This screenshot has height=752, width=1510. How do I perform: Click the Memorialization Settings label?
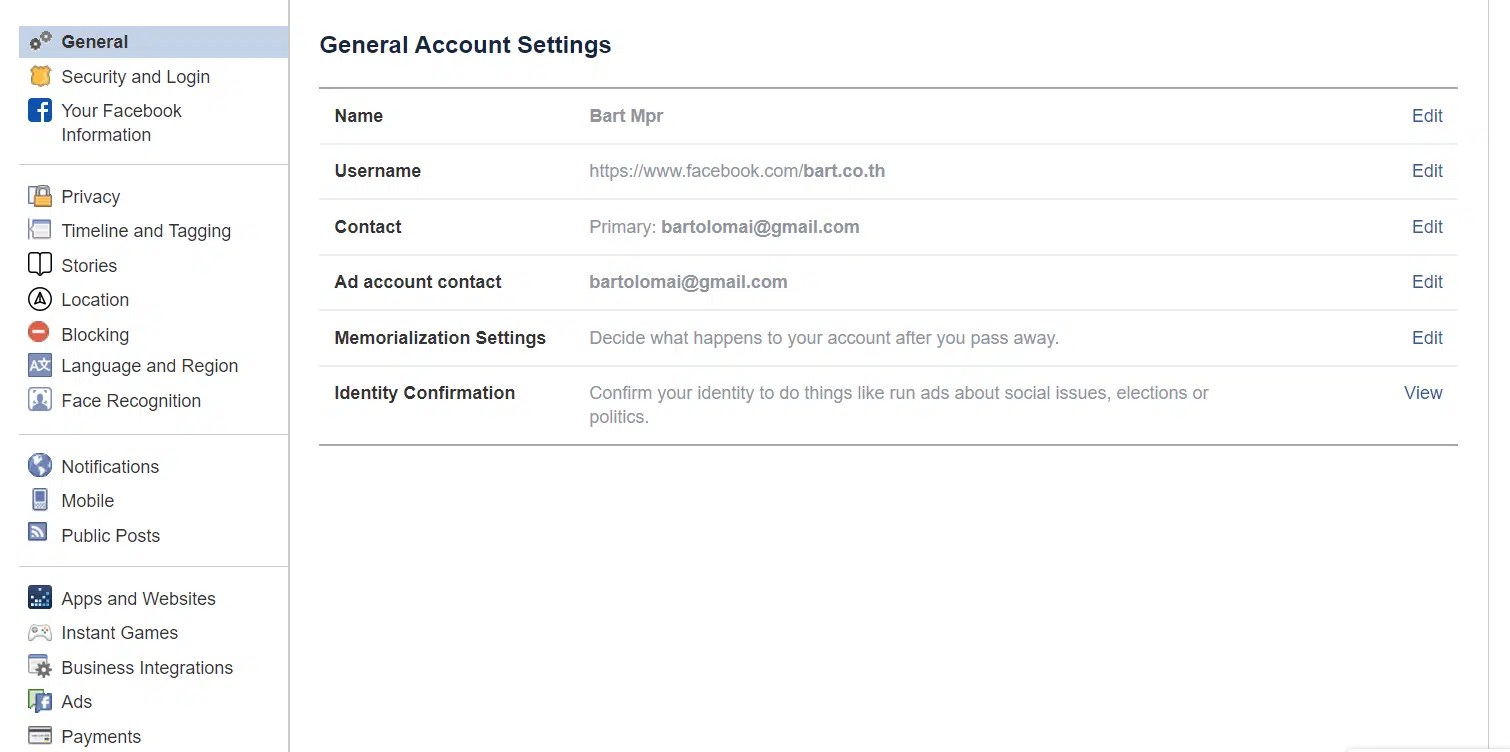[x=440, y=338]
